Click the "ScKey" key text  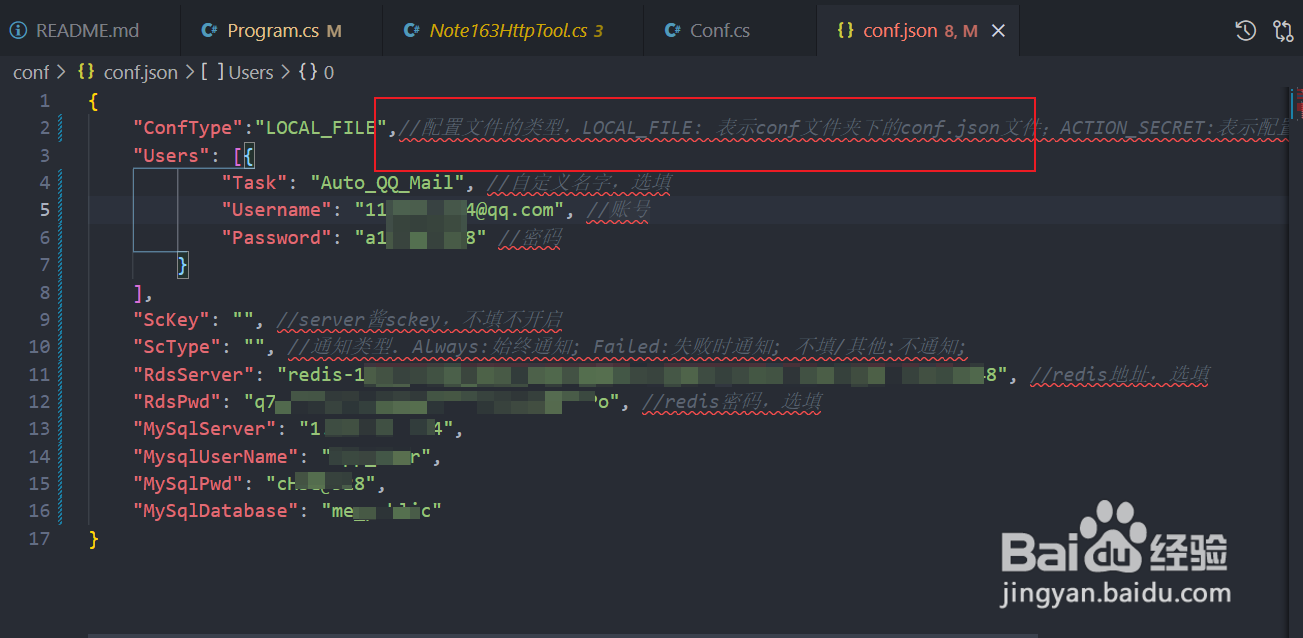tap(171, 320)
